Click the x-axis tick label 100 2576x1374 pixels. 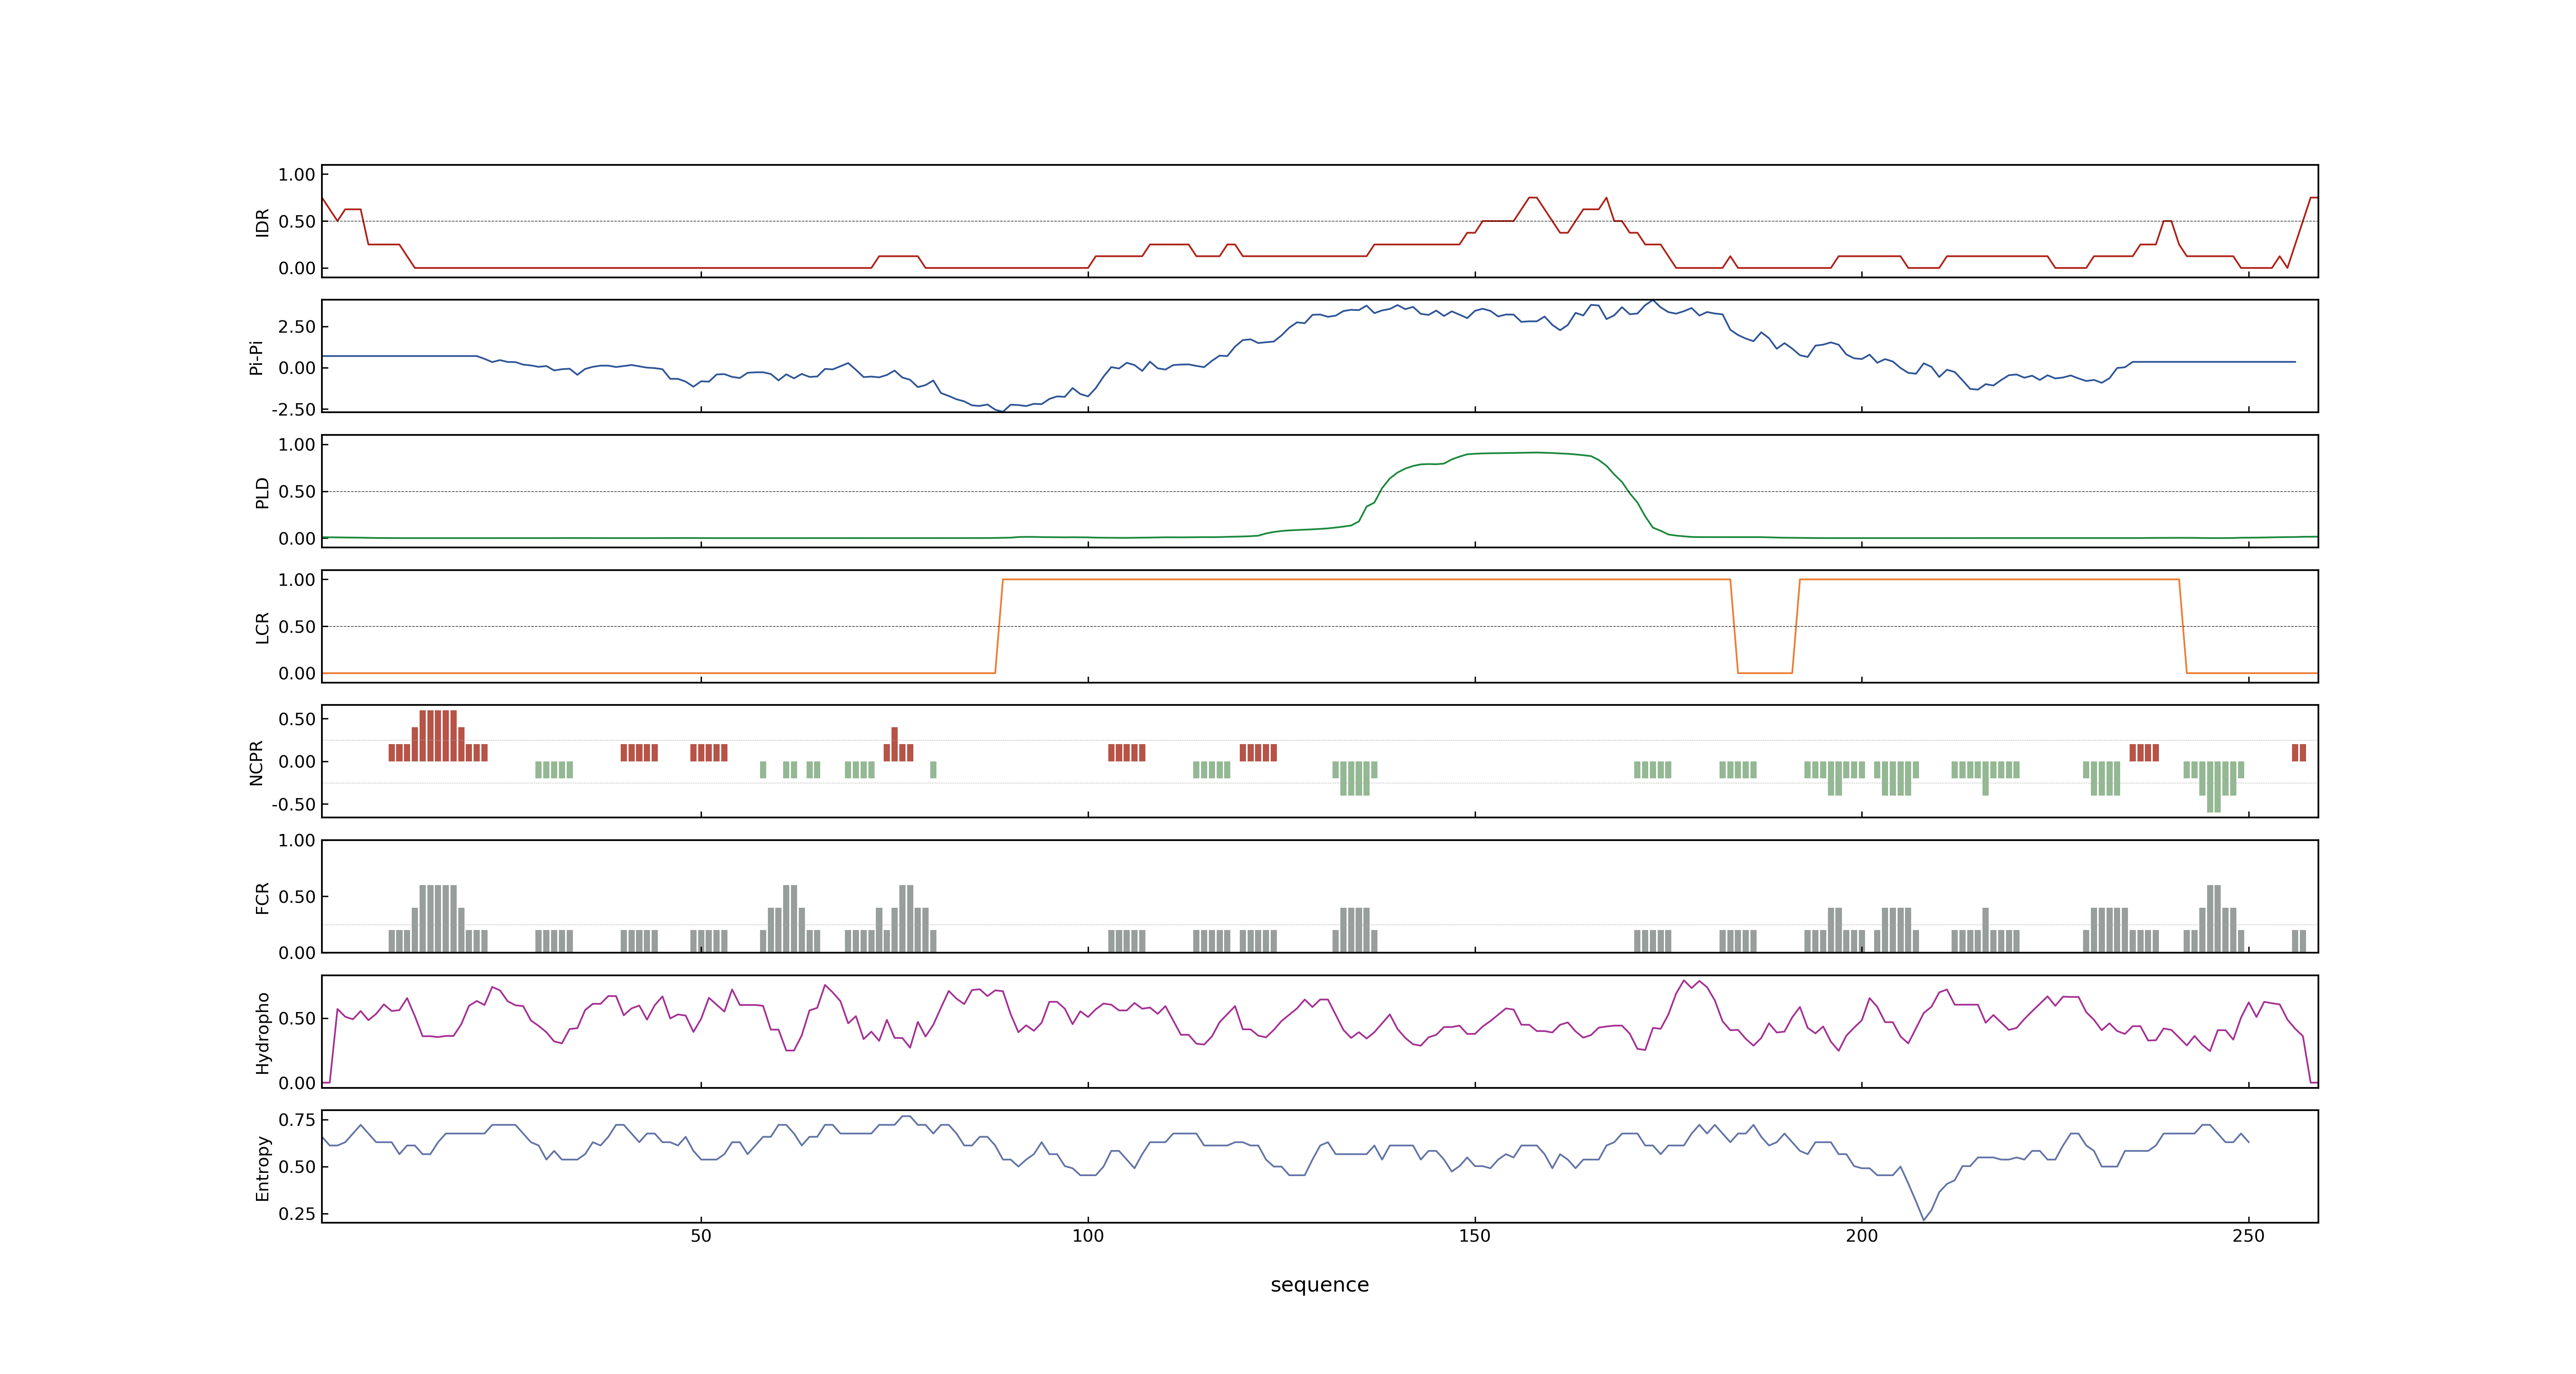1088,1236
